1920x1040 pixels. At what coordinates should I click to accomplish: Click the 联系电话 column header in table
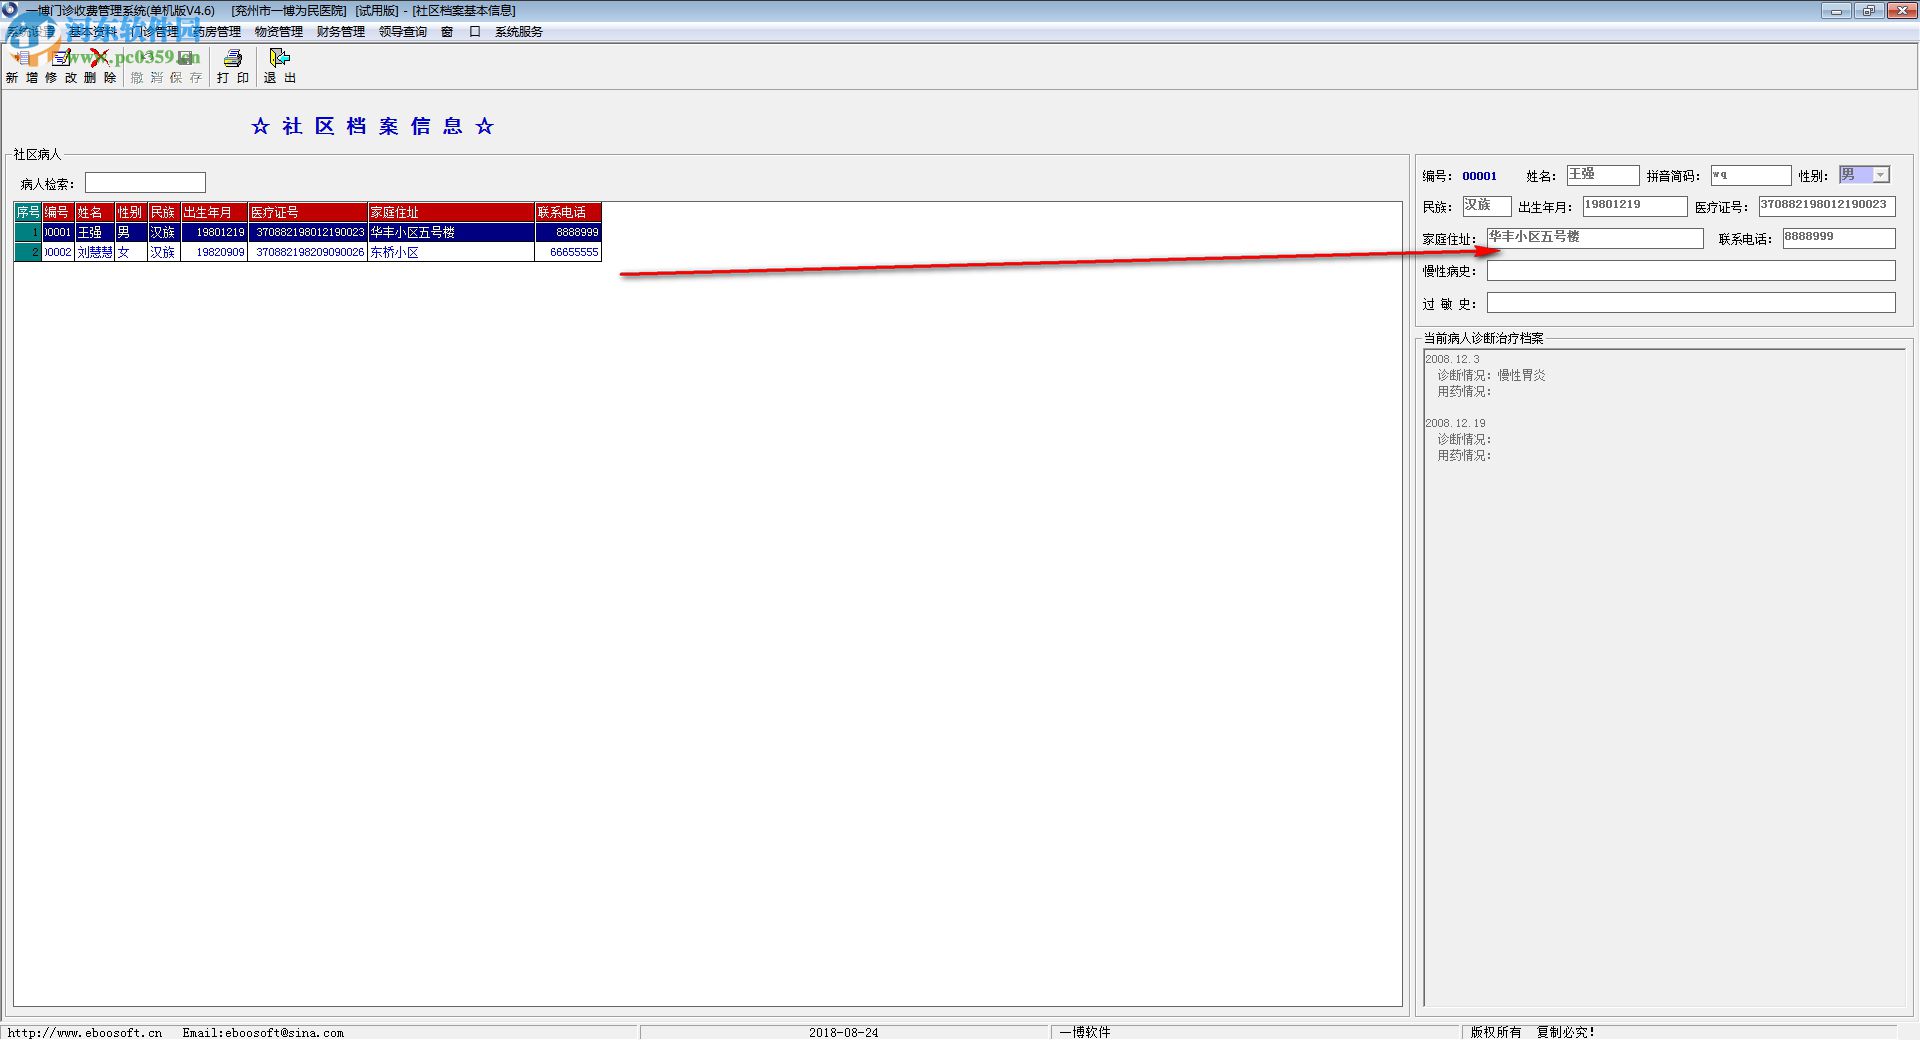(x=568, y=212)
